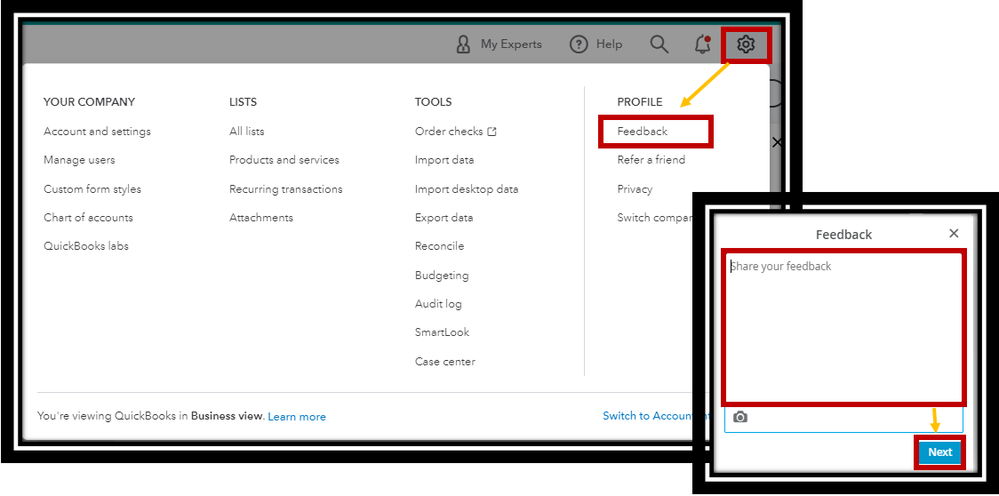This screenshot has width=999, height=496.
Task: Click the TOOLS column heading
Action: [x=433, y=102]
